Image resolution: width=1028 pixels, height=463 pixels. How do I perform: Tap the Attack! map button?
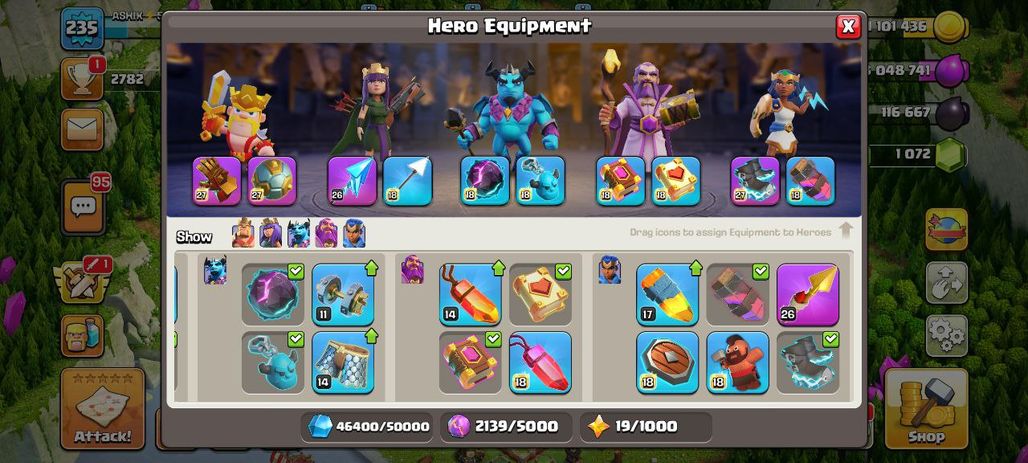click(102, 408)
